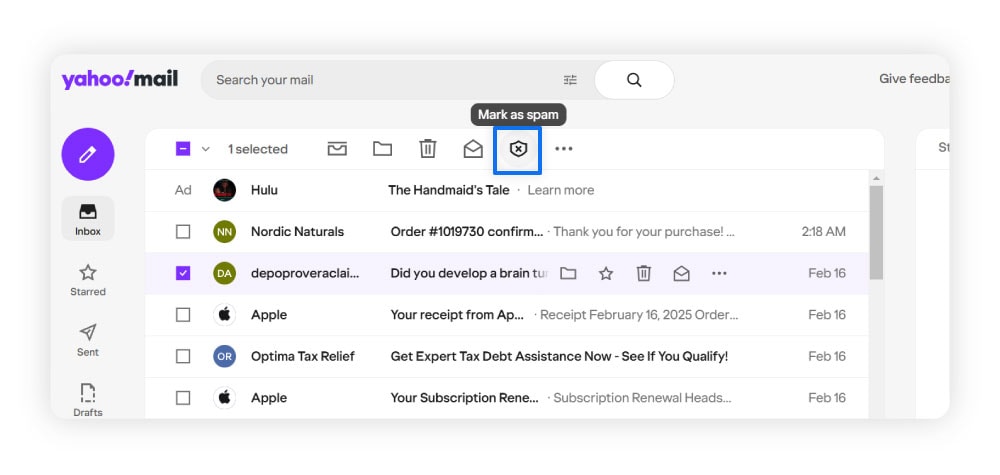Click the NN sender avatar
This screenshot has height=475, width=1000.
point(224,231)
